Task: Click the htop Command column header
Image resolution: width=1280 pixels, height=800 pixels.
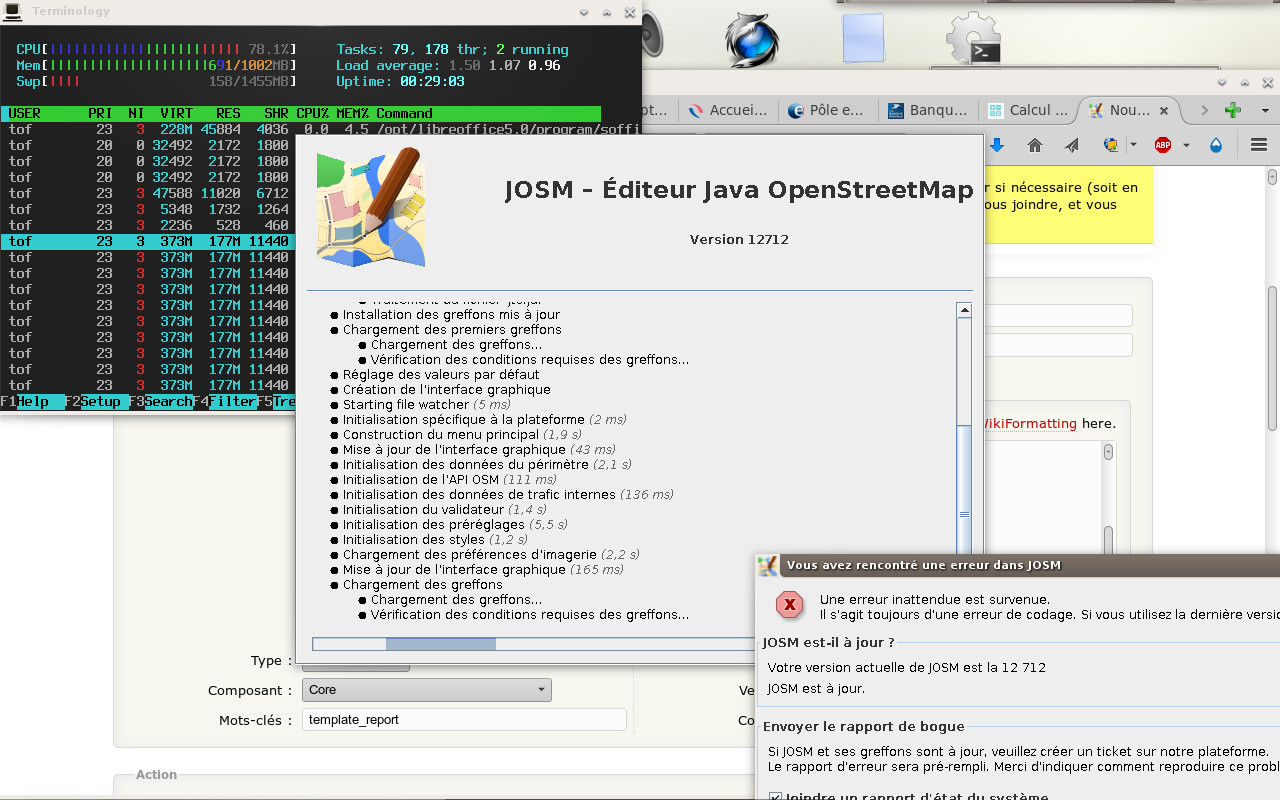Action: coord(404,113)
